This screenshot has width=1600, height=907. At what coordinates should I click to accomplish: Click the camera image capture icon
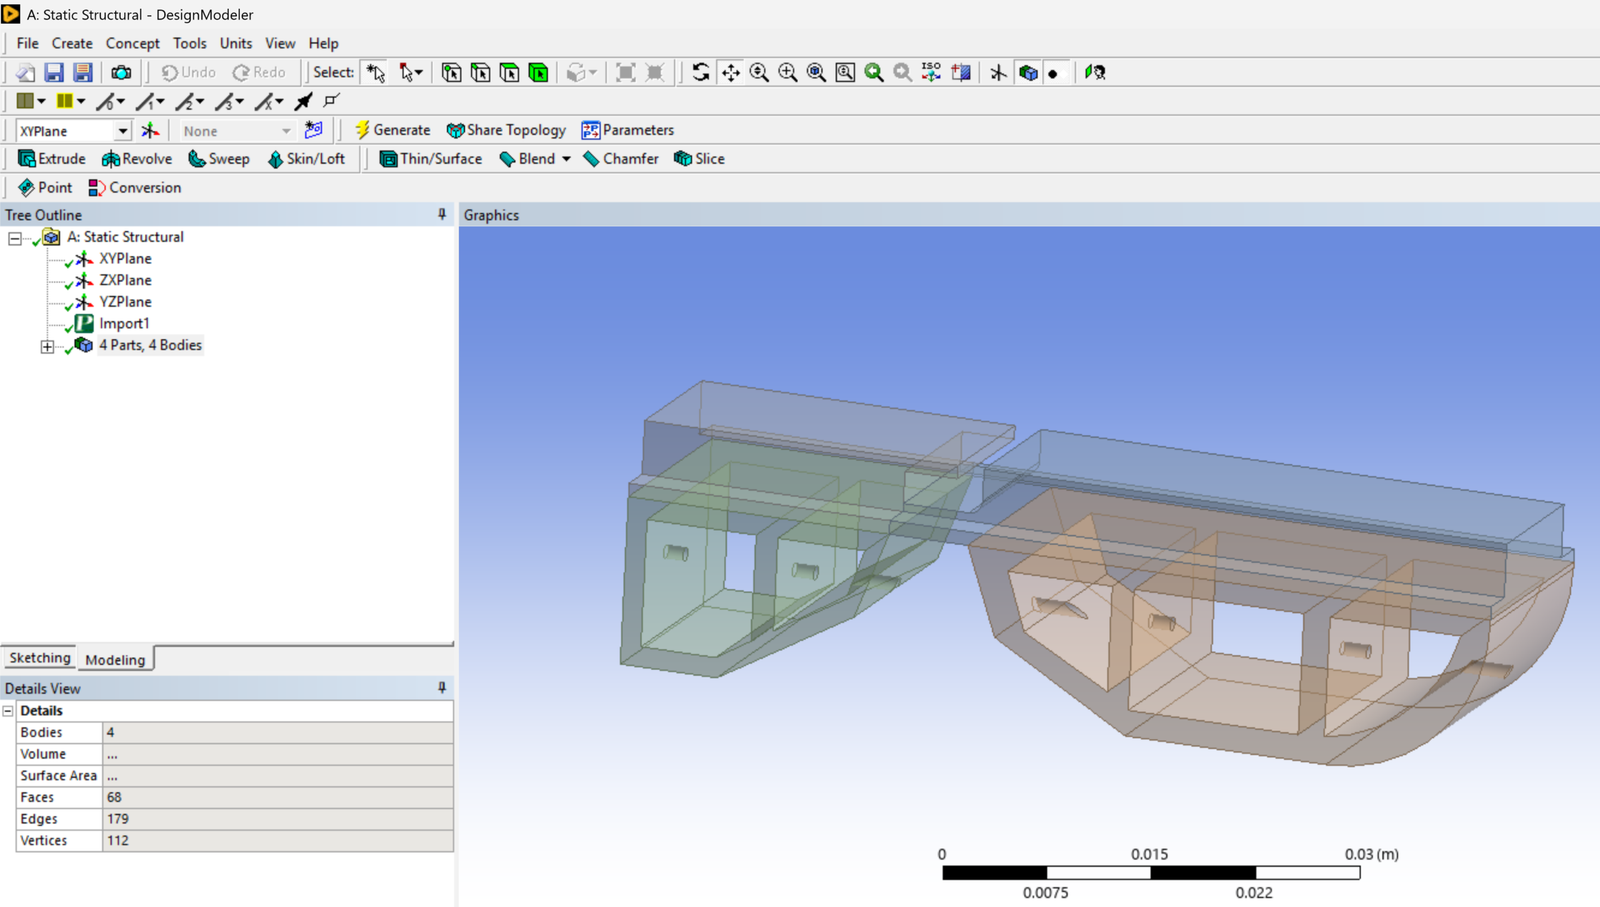click(121, 72)
